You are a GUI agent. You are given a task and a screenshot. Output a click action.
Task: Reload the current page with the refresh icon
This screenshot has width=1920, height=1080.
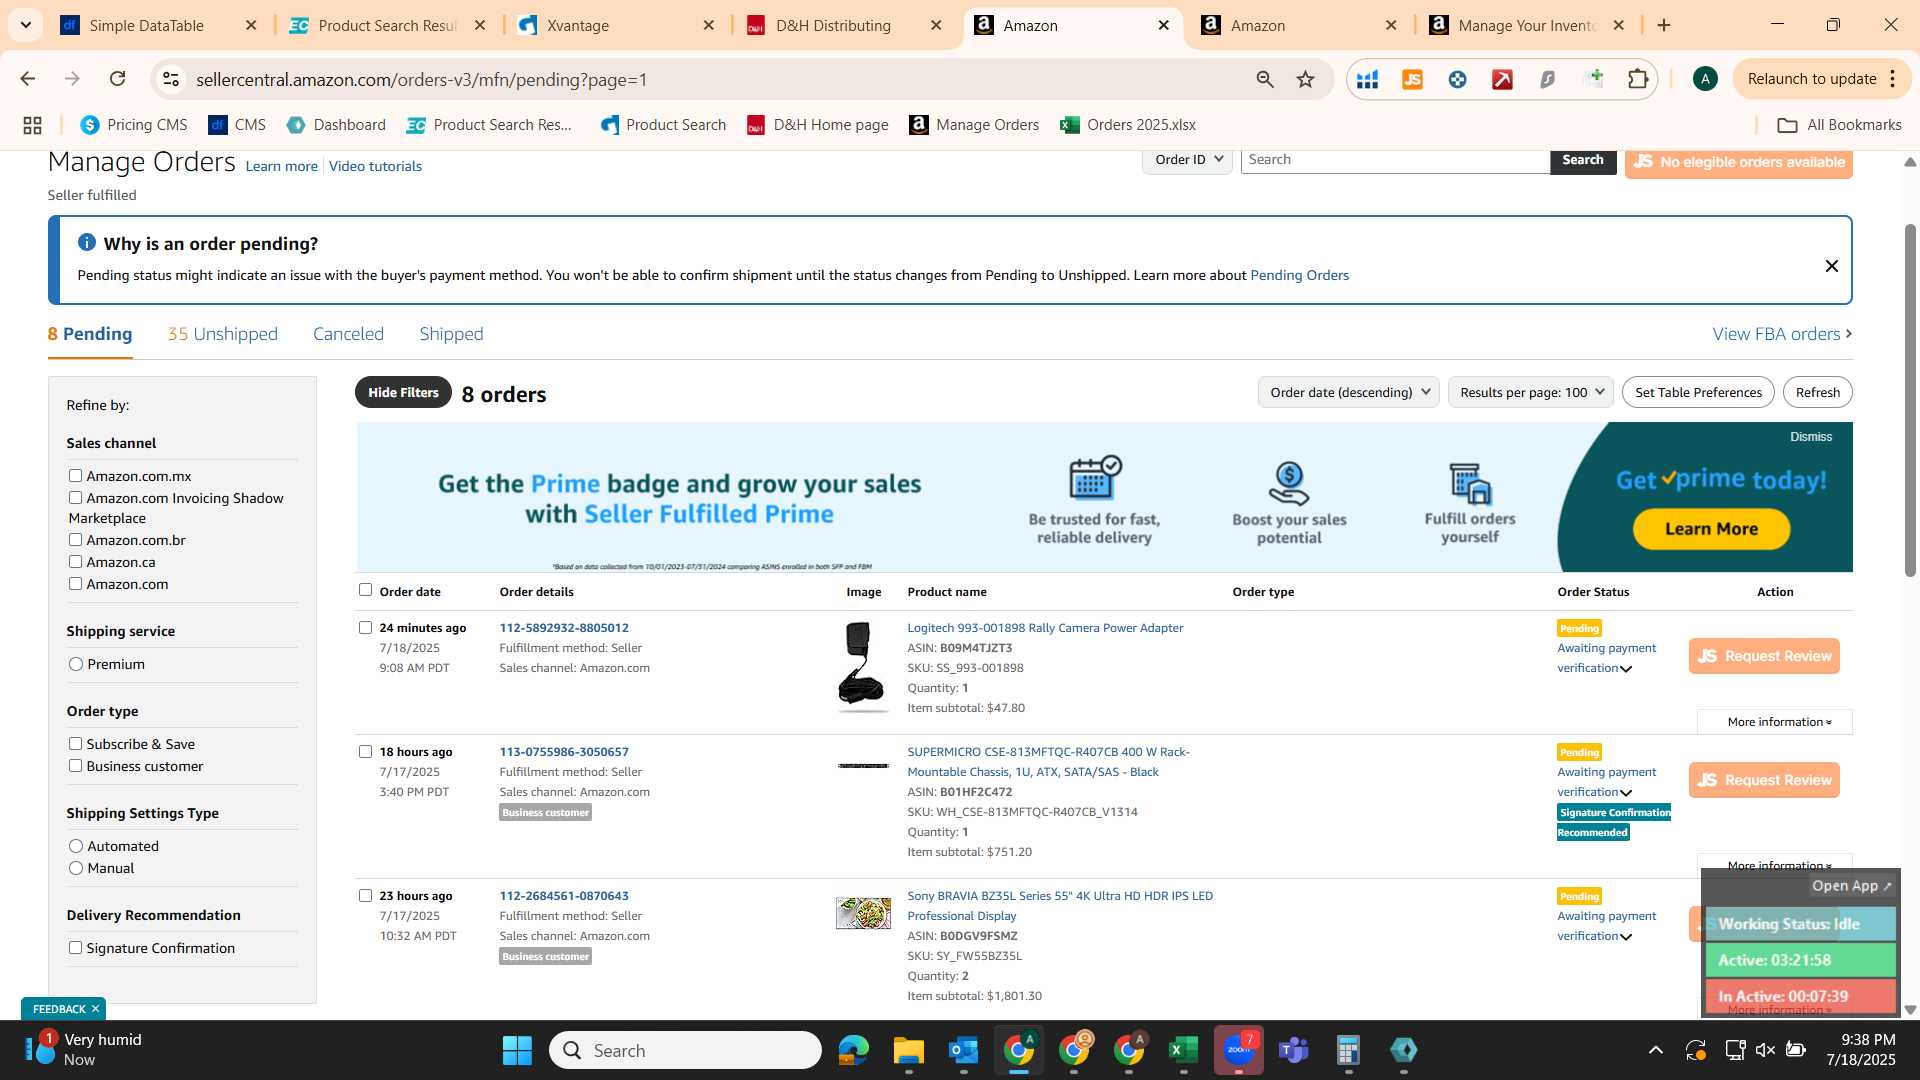(x=118, y=79)
